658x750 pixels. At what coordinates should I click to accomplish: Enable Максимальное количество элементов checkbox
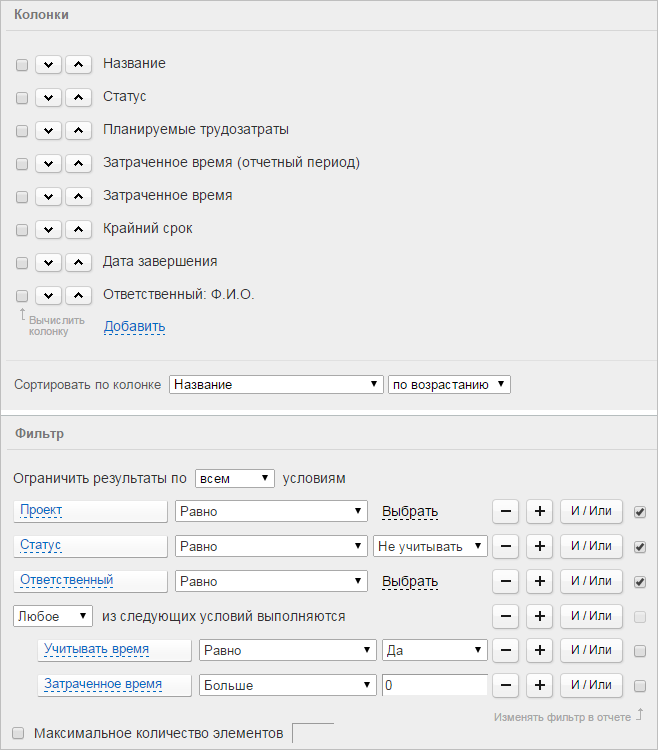pos(18,733)
